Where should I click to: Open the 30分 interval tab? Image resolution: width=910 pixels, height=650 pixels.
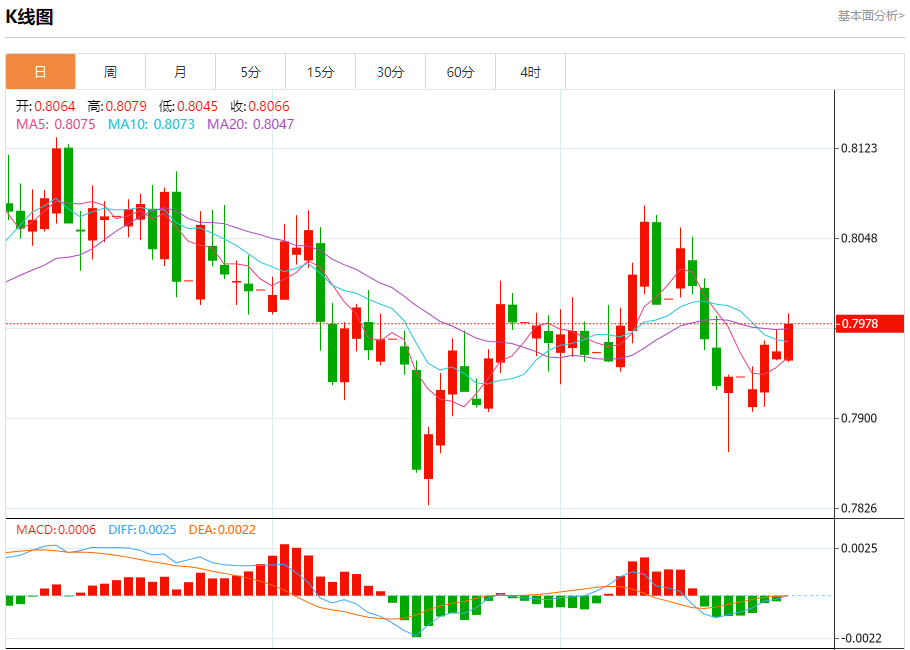click(391, 72)
